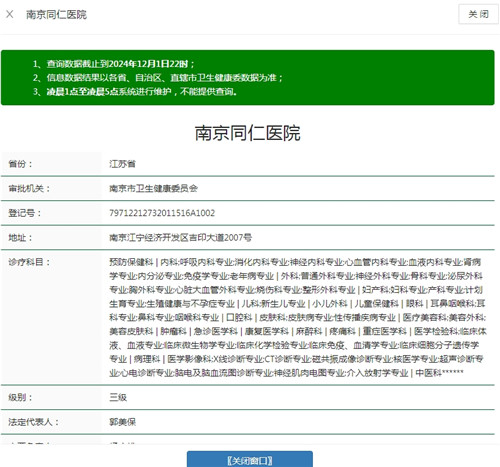The width and height of the screenshot is (500, 467).
Task: Click notice line 查询数据截止到2024年12月1日22时
Action: [114, 64]
